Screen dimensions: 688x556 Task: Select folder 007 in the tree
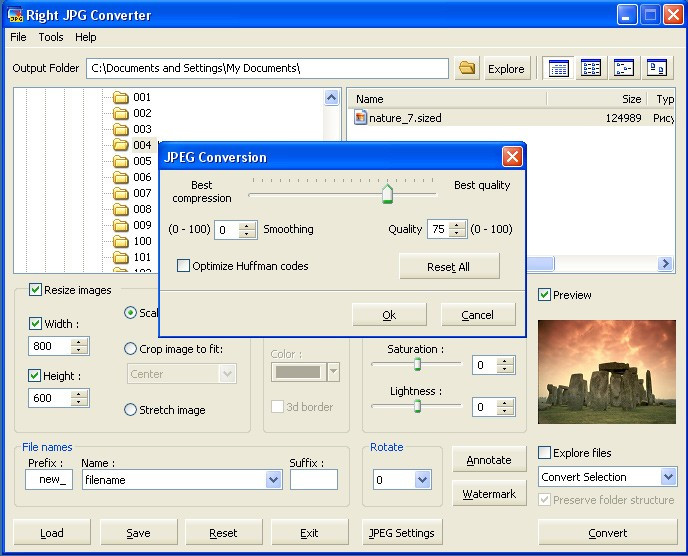132,193
